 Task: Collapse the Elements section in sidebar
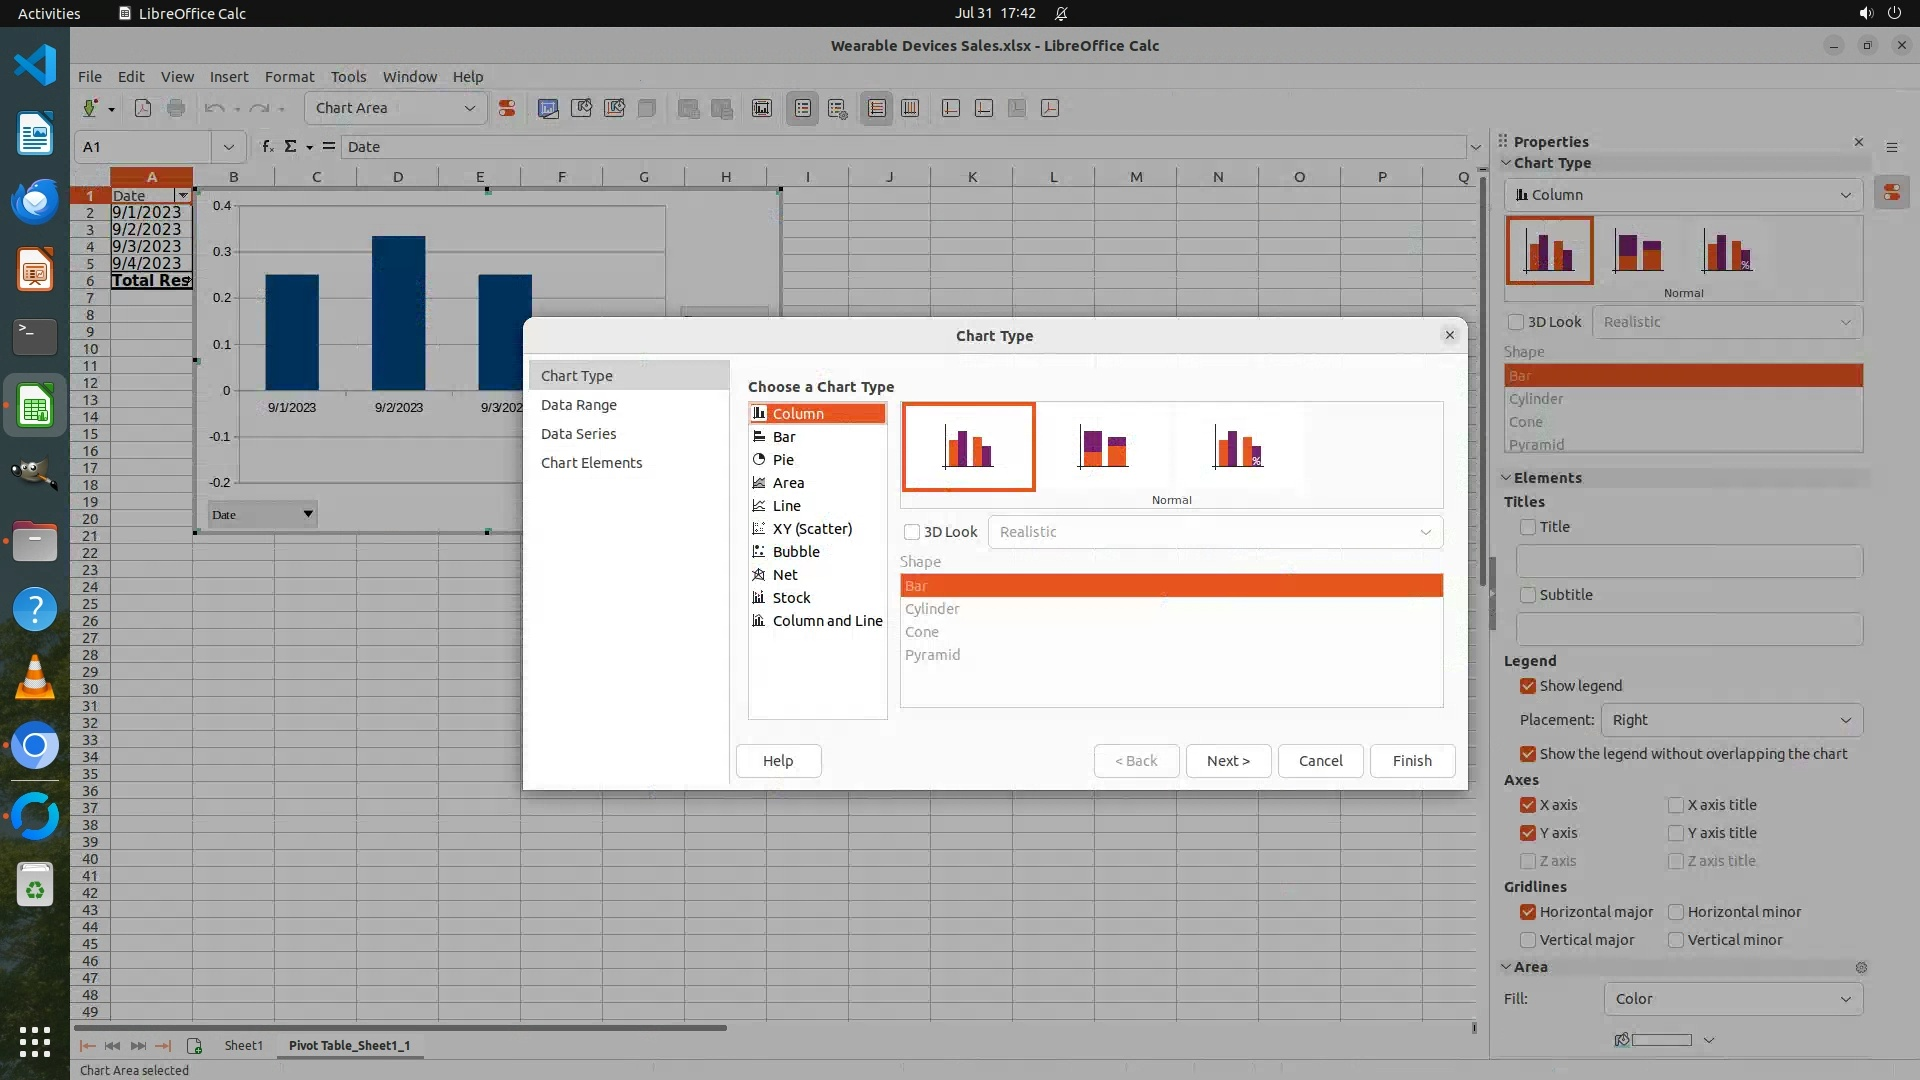pos(1506,478)
